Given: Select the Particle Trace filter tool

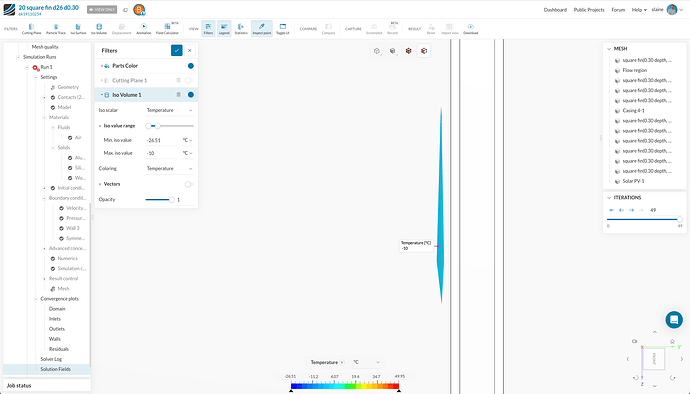Looking at the screenshot, I should click(56, 29).
